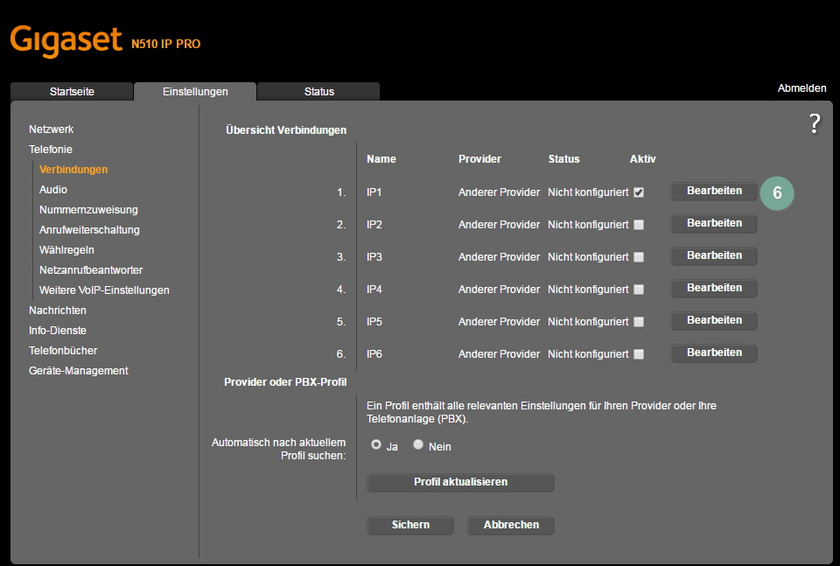840x566 pixels.
Task: Click the Gigaset logo
Action: click(66, 40)
